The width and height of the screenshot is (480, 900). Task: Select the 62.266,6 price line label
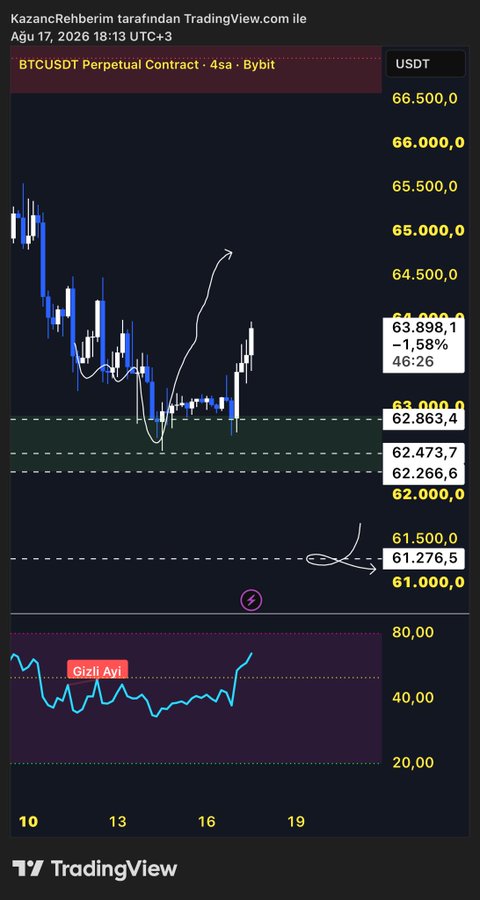(x=424, y=473)
